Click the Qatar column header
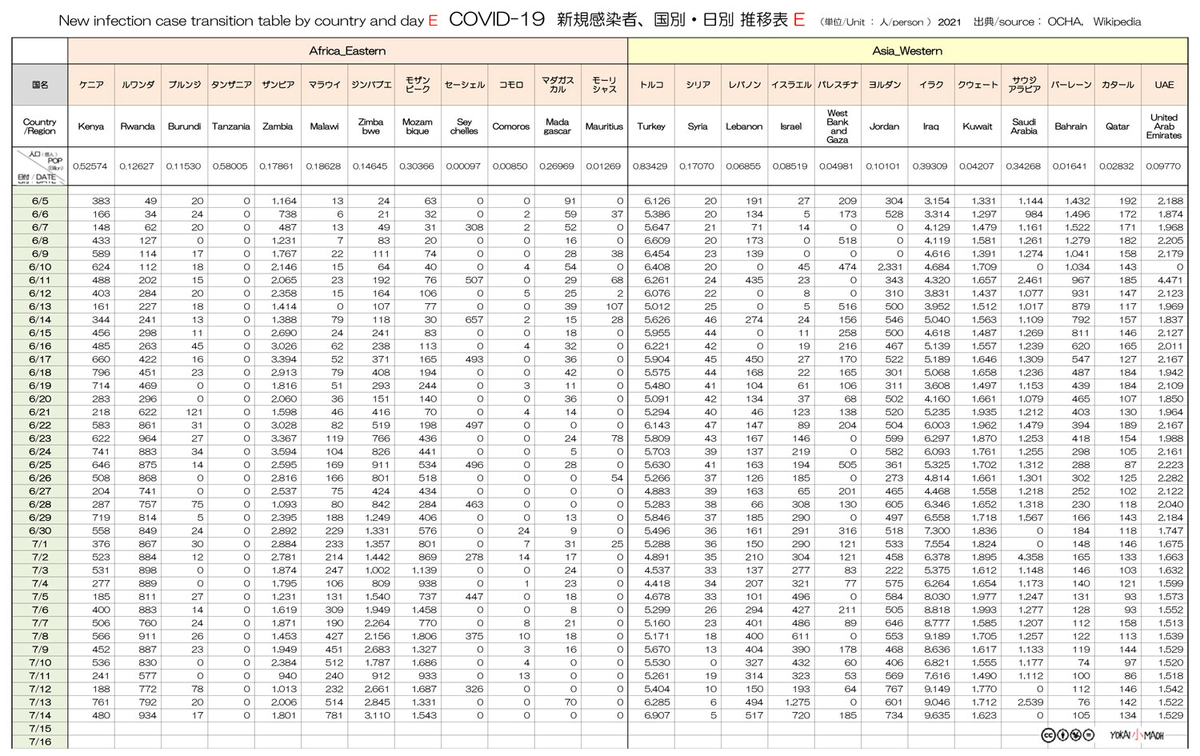 (x=1117, y=127)
